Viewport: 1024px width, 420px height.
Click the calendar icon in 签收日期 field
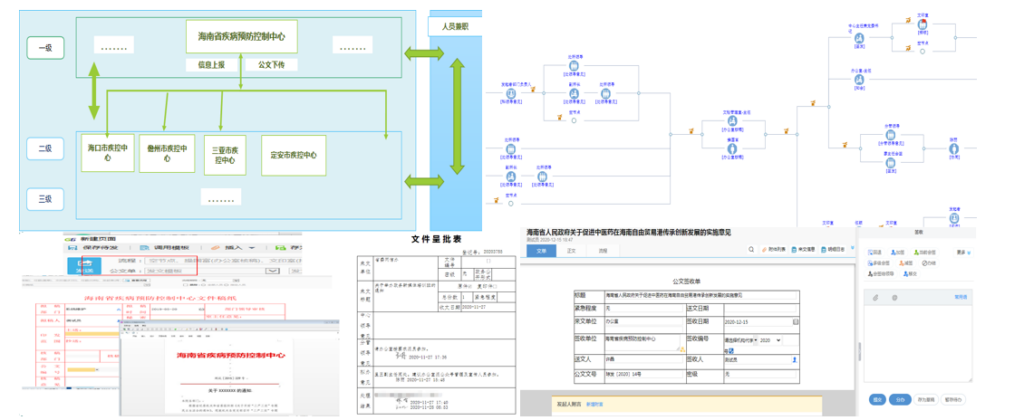[795, 323]
